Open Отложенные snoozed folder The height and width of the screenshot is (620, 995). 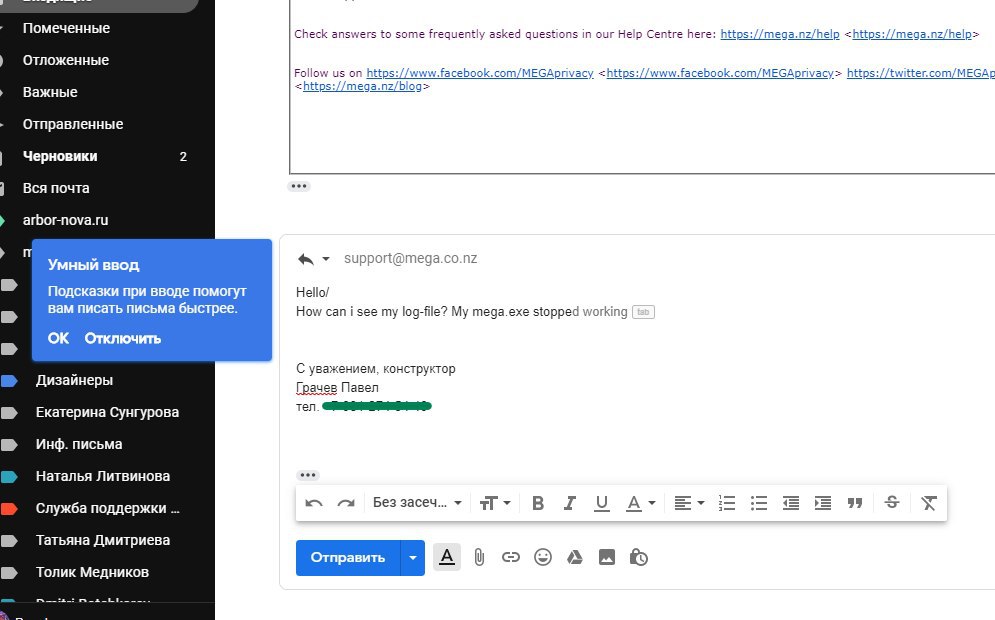tap(65, 60)
